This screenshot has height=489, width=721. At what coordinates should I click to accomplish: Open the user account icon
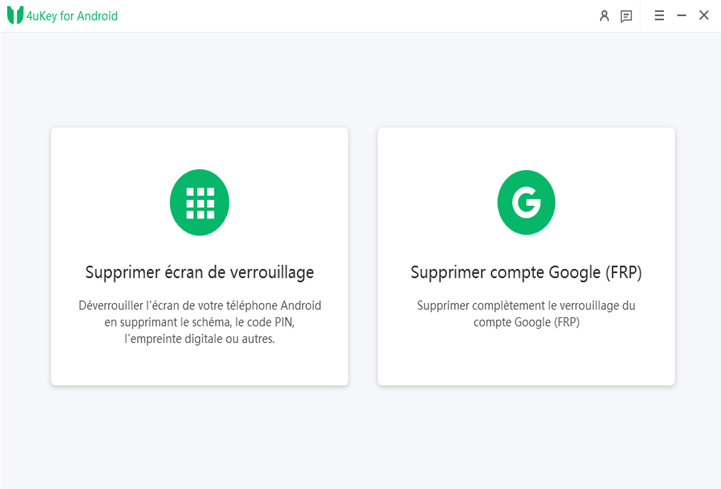(x=604, y=16)
